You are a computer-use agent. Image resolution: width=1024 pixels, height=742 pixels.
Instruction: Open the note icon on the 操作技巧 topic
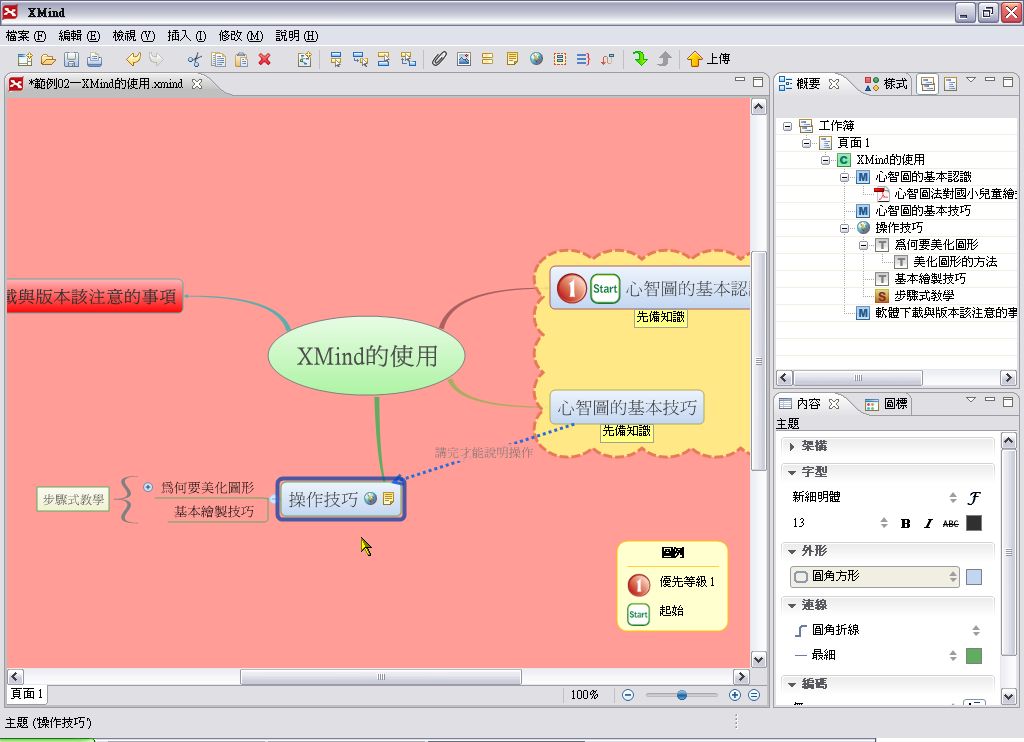[x=389, y=498]
